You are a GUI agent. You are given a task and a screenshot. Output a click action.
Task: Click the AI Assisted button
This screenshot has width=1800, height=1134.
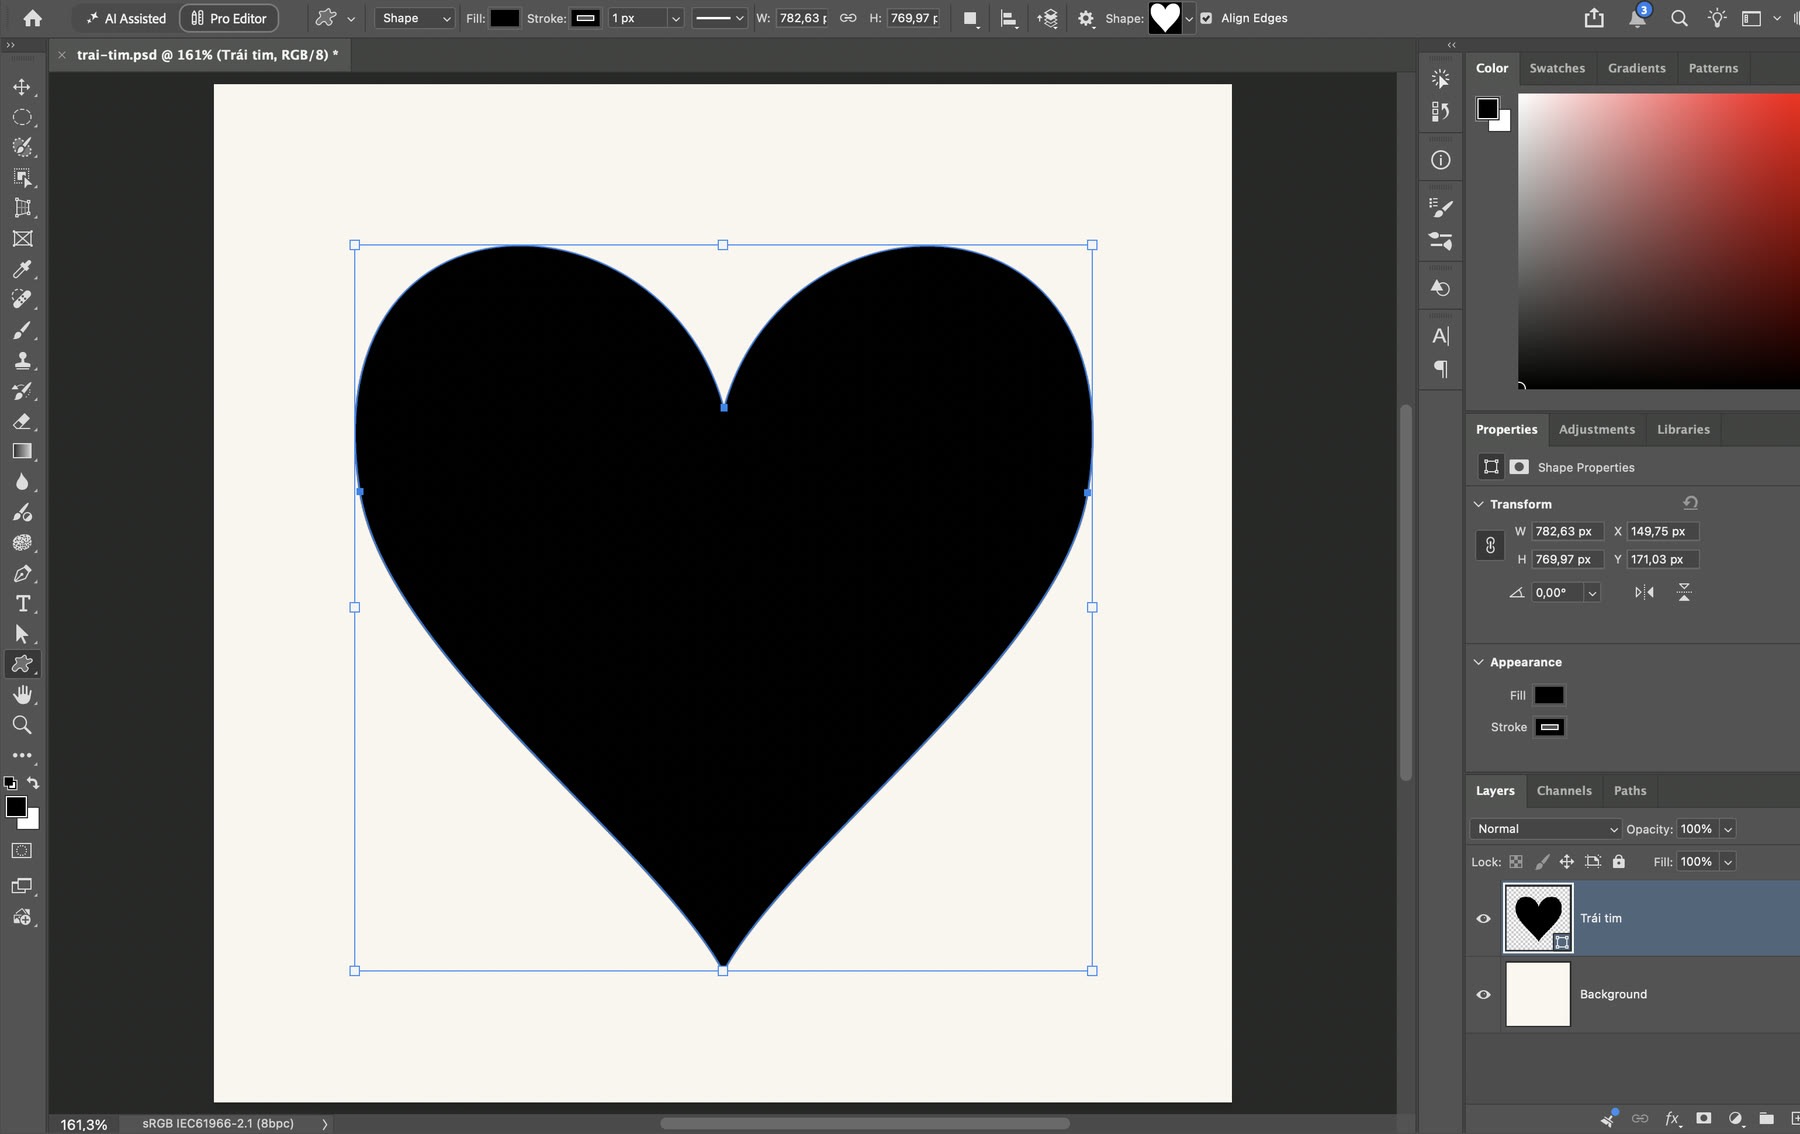coord(125,18)
